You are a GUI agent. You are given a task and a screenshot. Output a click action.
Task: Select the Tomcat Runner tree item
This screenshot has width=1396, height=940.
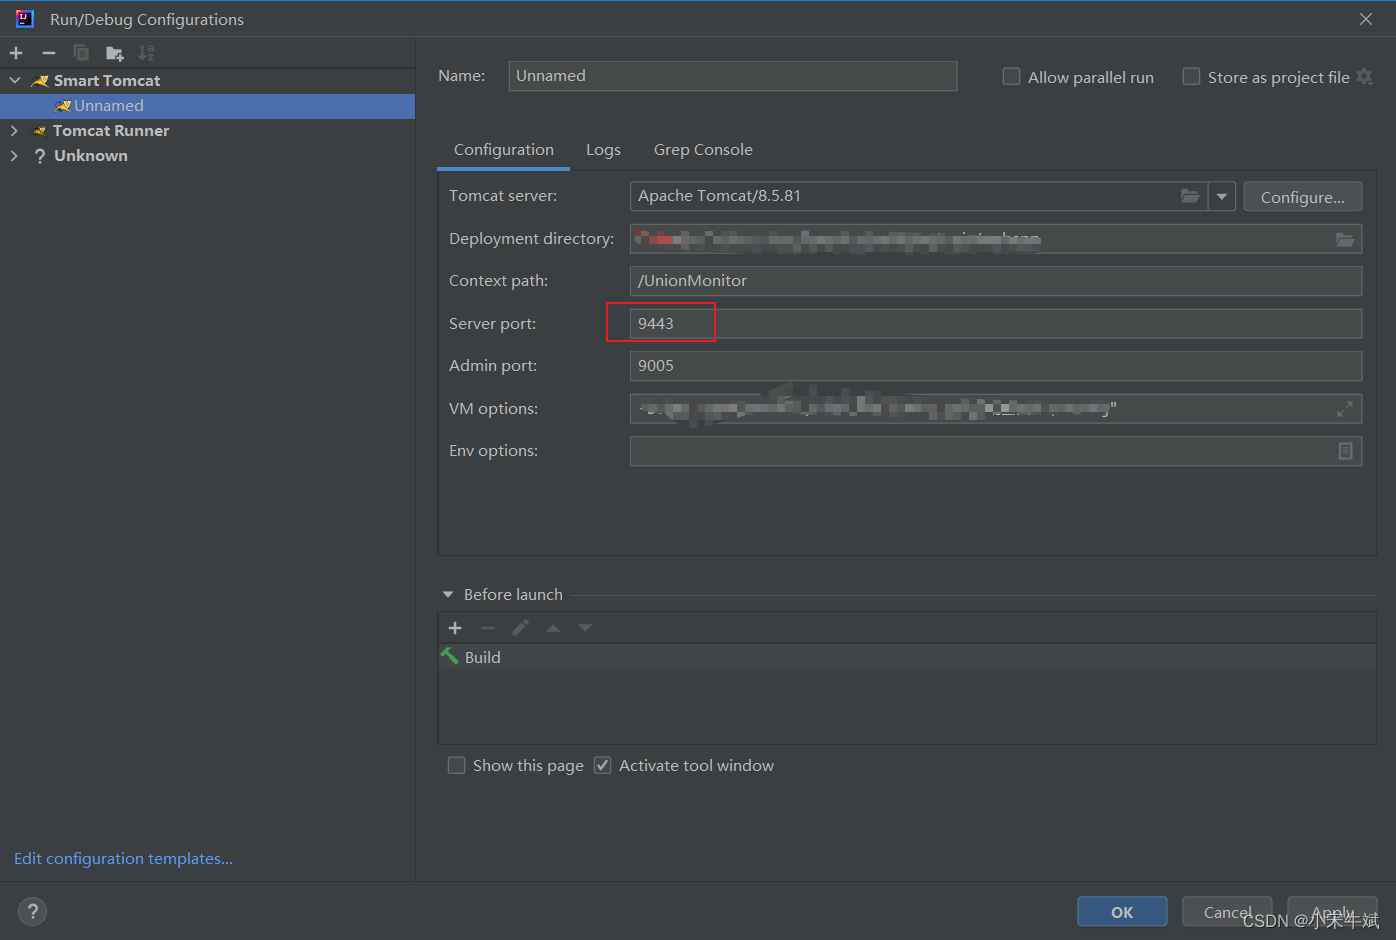[x=207, y=131]
